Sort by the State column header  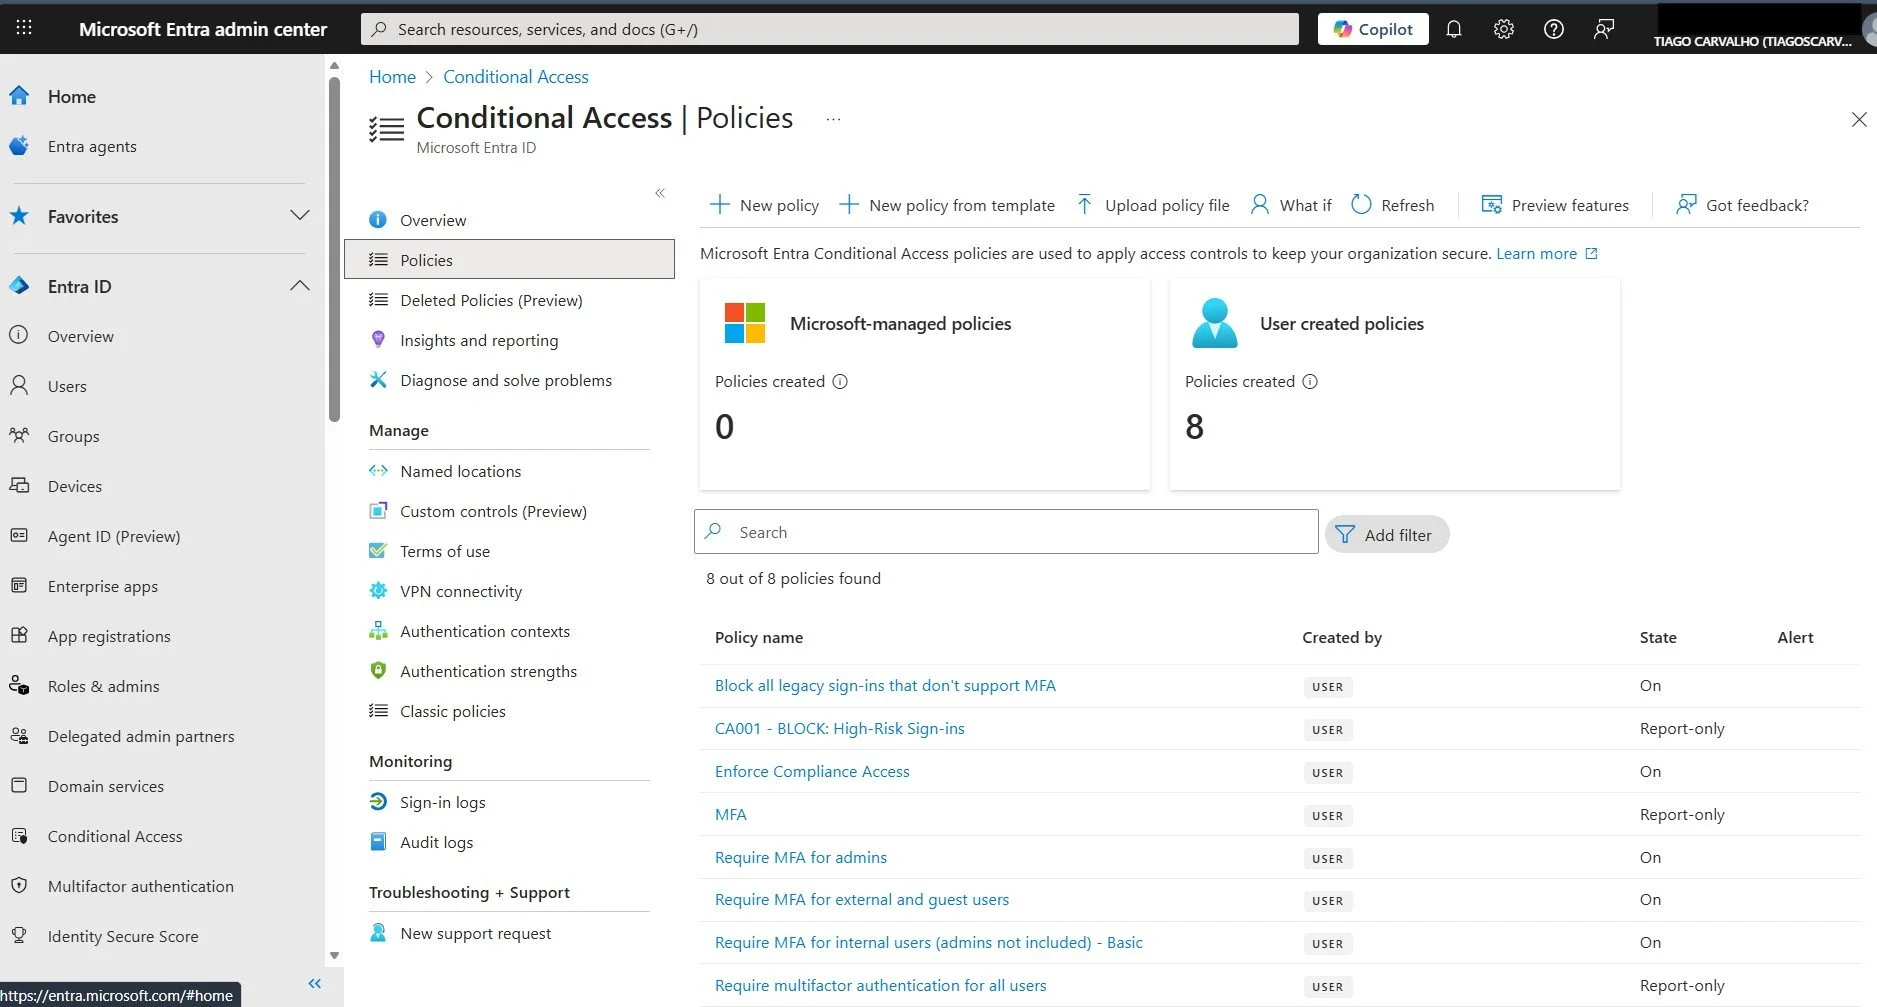coord(1658,637)
